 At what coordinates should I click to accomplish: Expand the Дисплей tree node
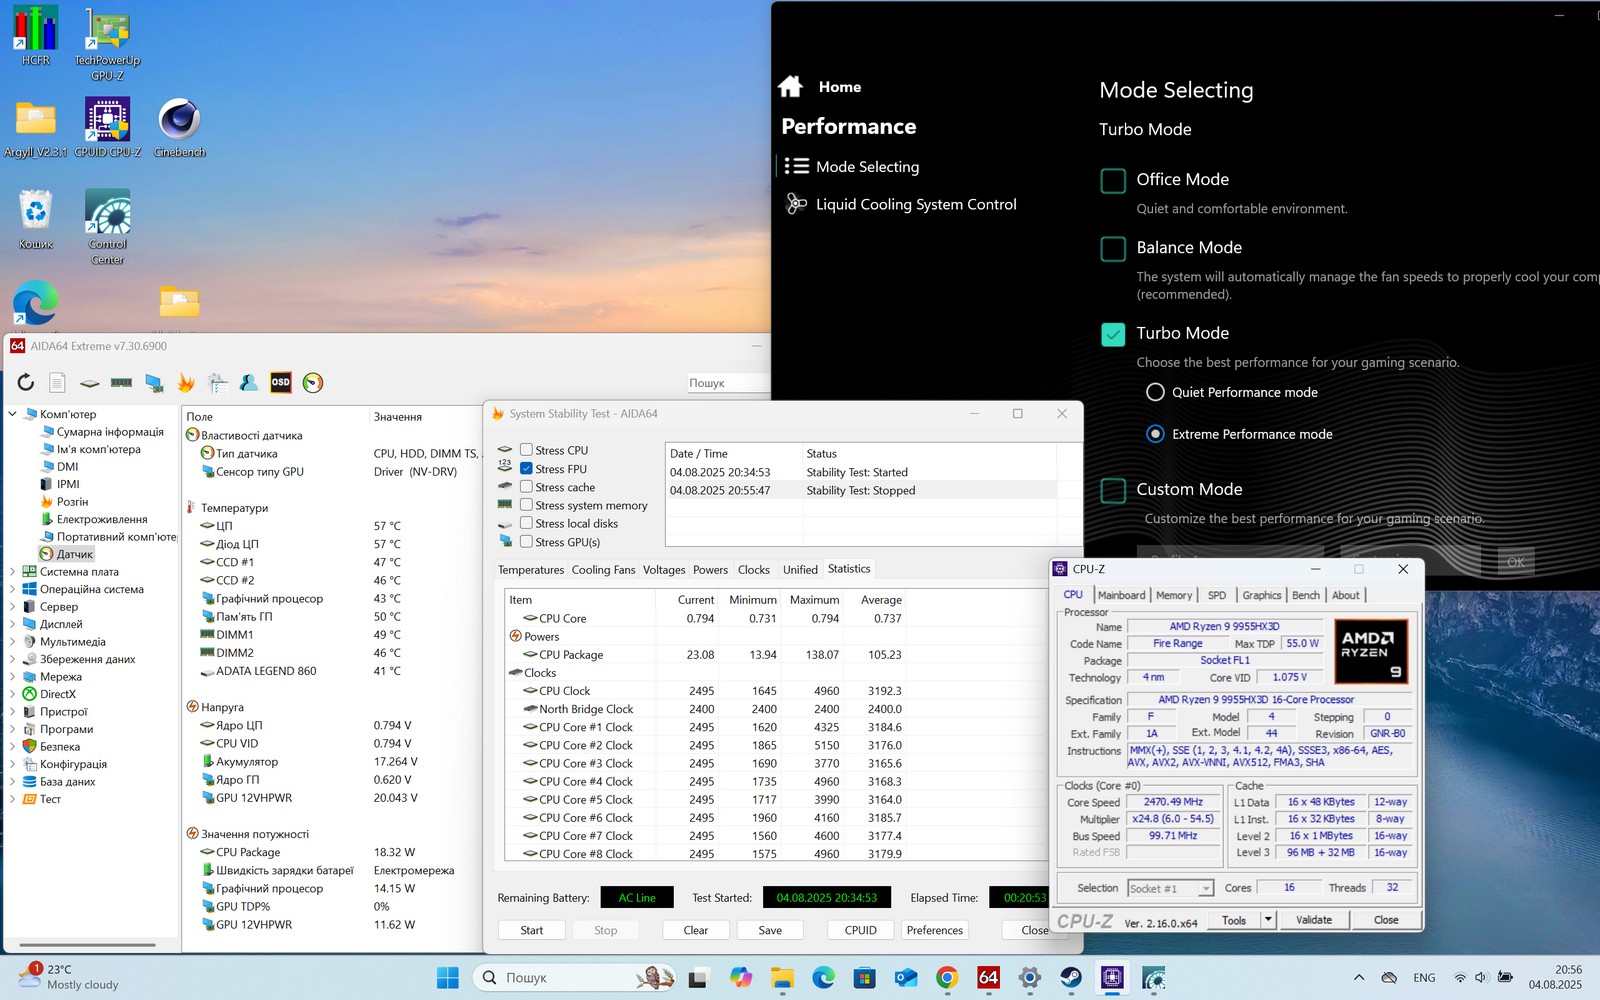[13, 624]
